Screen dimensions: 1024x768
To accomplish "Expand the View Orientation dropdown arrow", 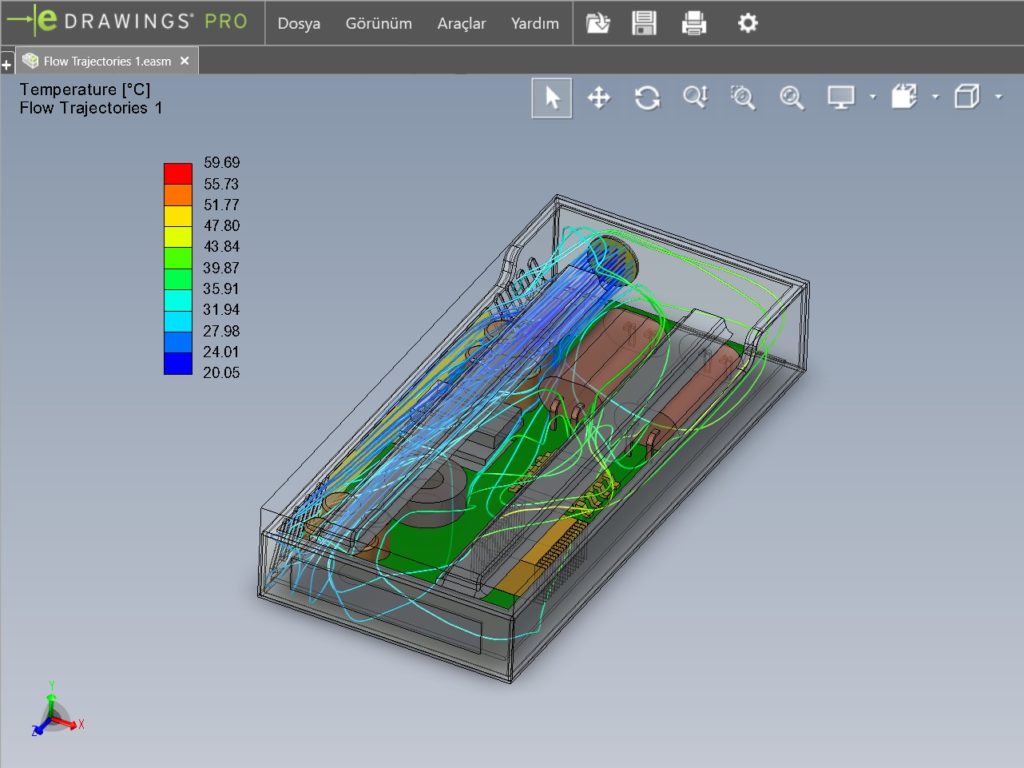I will [998, 99].
